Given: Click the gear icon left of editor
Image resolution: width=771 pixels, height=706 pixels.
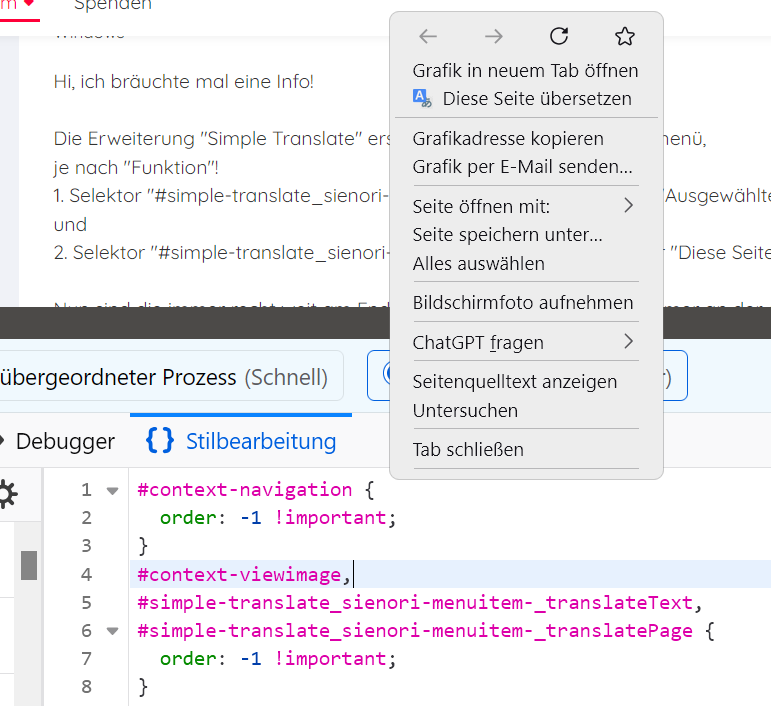Looking at the screenshot, I should coord(7,493).
